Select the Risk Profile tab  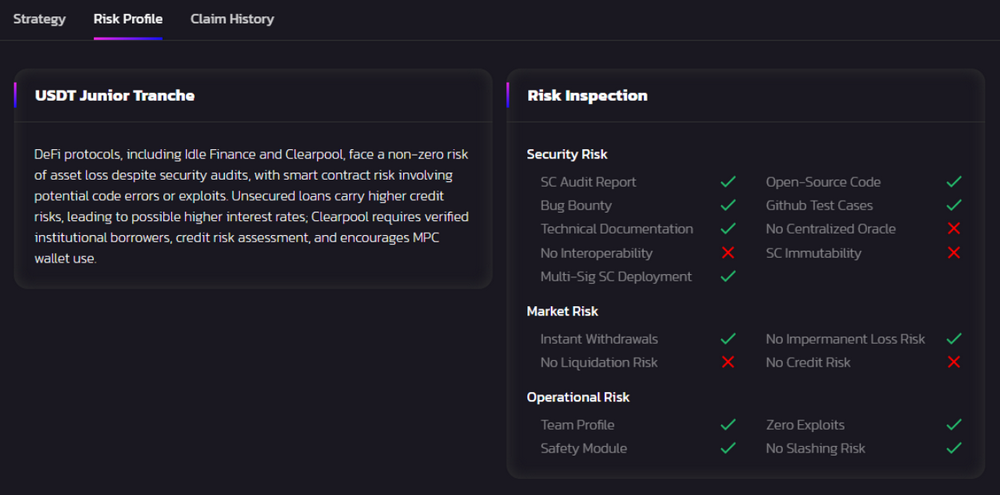coord(128,19)
